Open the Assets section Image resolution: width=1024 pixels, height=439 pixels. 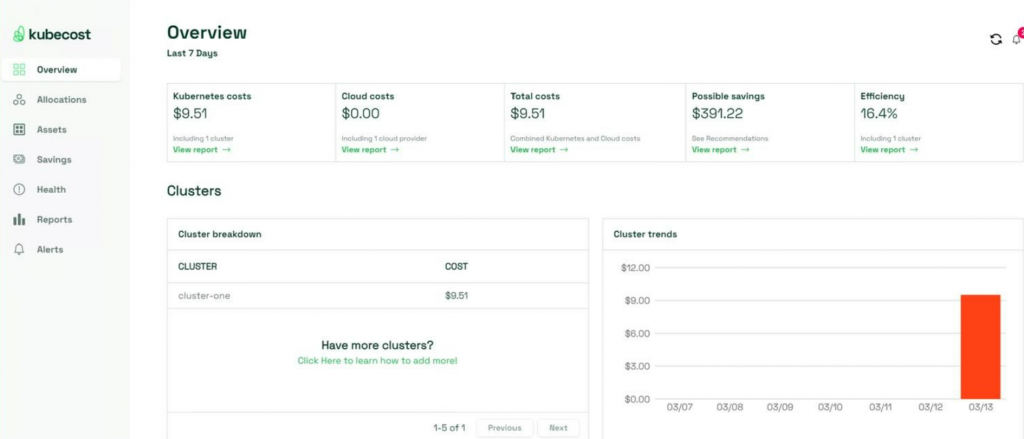[52, 129]
